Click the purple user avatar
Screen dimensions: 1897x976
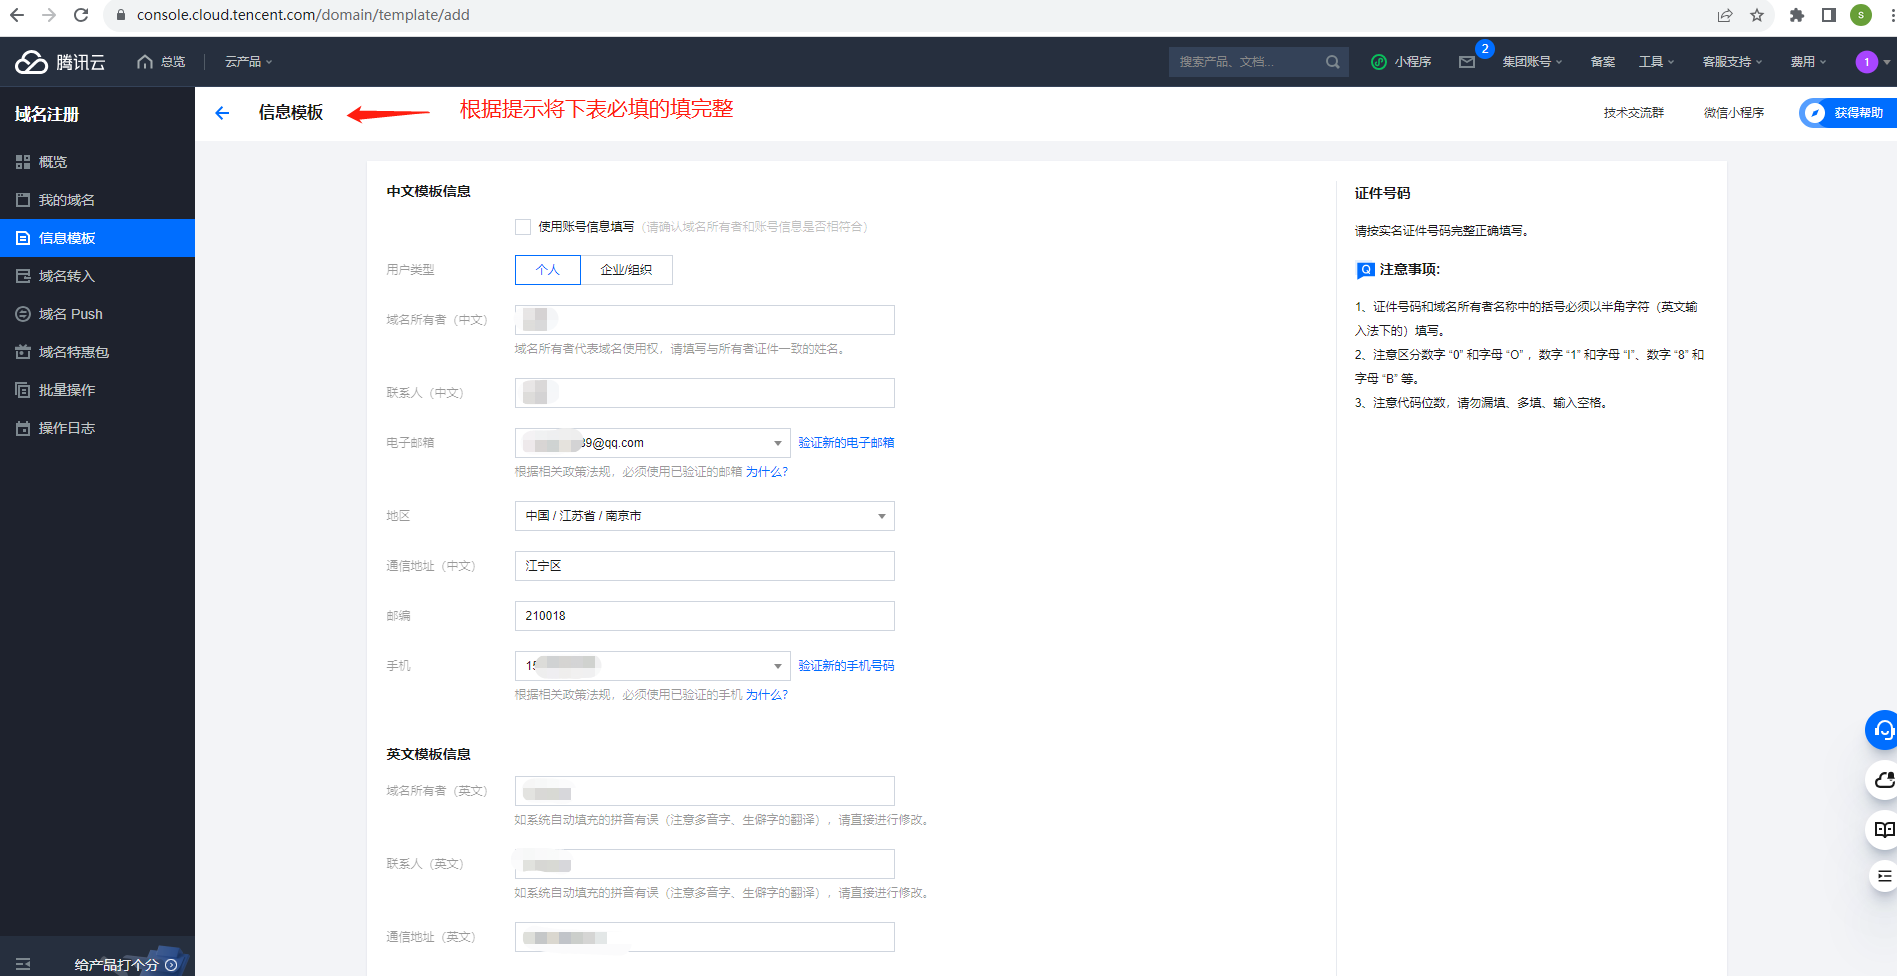pyautogui.click(x=1866, y=62)
